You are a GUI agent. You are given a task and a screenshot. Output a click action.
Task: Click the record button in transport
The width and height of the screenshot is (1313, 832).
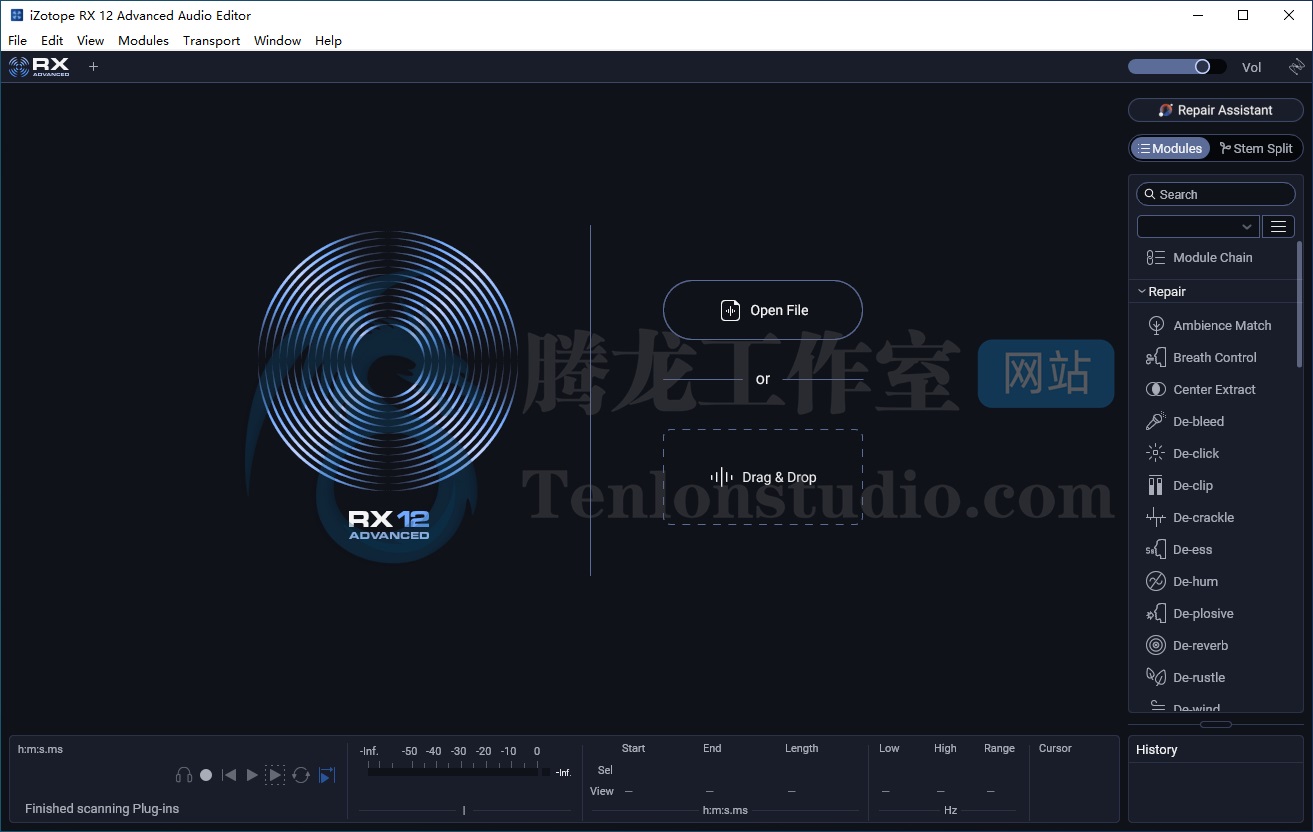pyautogui.click(x=206, y=775)
